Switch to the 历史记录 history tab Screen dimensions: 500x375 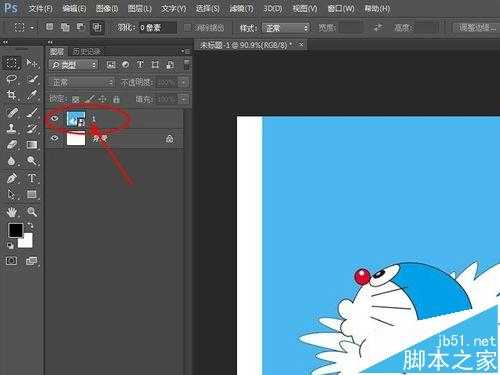[87, 51]
